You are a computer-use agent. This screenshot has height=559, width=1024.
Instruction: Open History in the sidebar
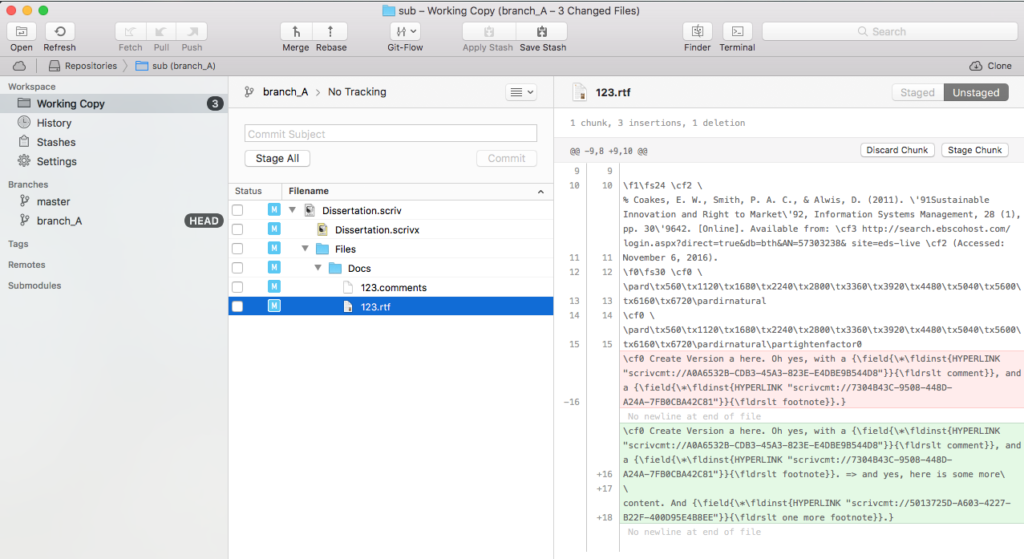(54, 123)
